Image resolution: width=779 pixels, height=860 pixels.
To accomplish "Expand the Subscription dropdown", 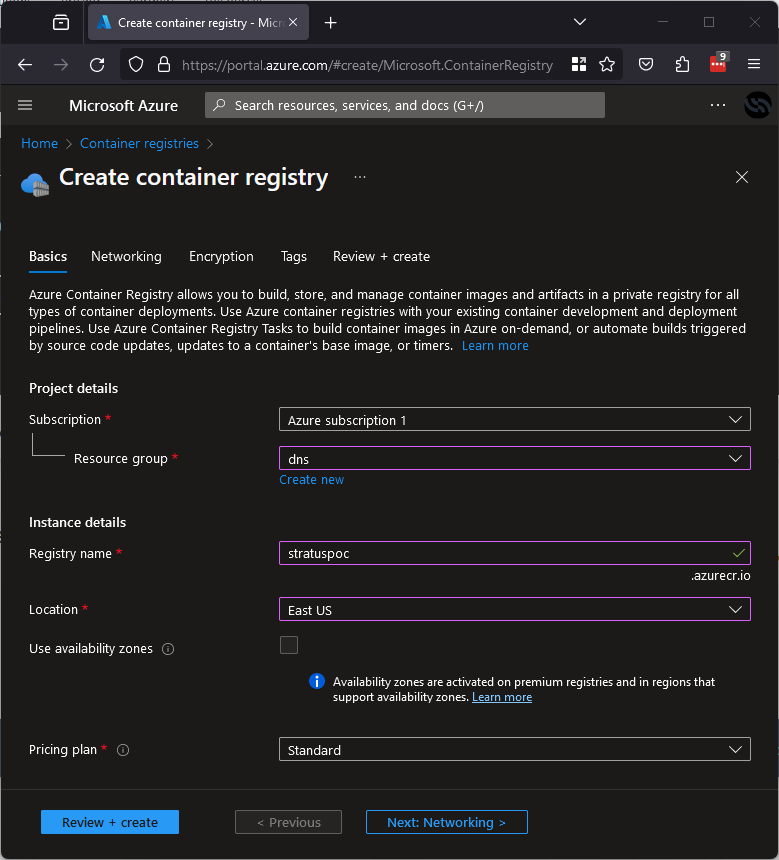I will [515, 420].
